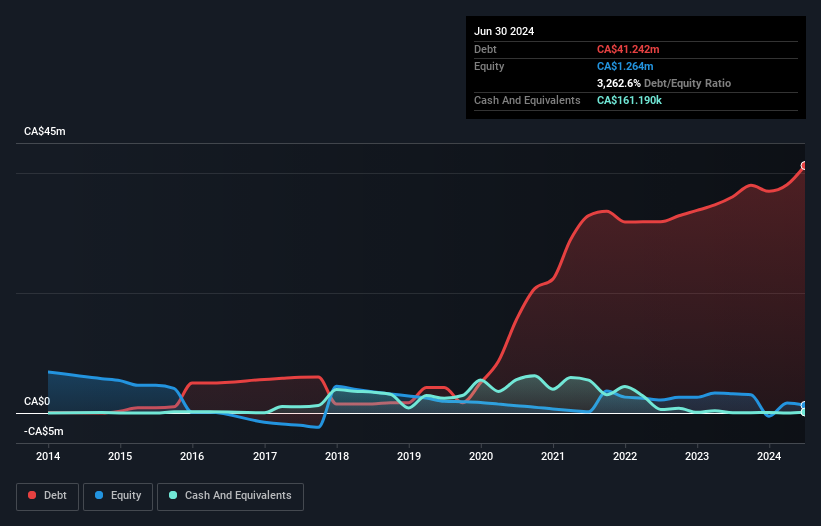Screen dimensions: 821x526
Task: Click the CA$1.264m equity value
Action: 625,66
